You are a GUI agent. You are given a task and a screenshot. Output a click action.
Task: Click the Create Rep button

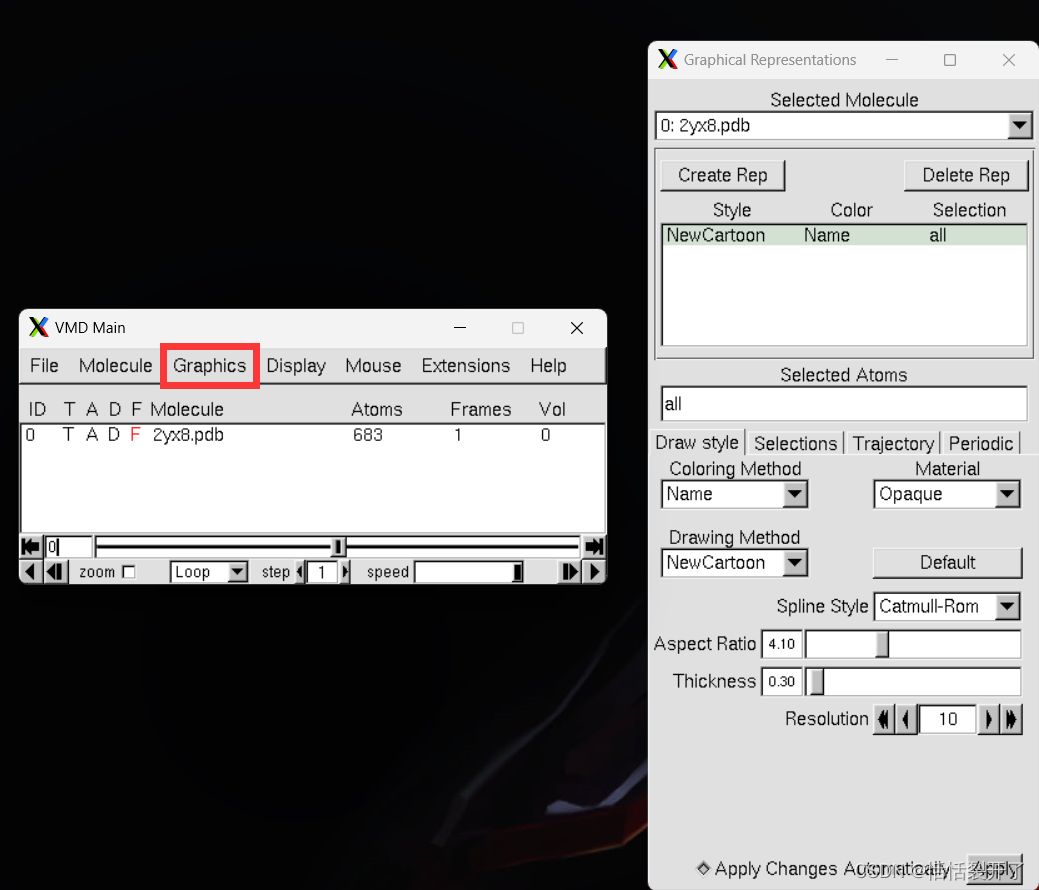(722, 175)
